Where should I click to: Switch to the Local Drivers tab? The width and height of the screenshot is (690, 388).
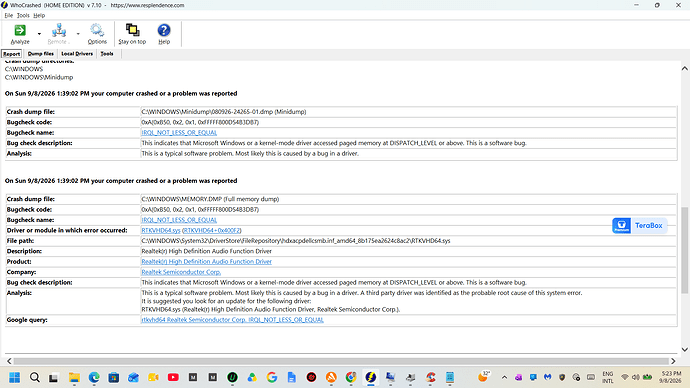(x=77, y=54)
